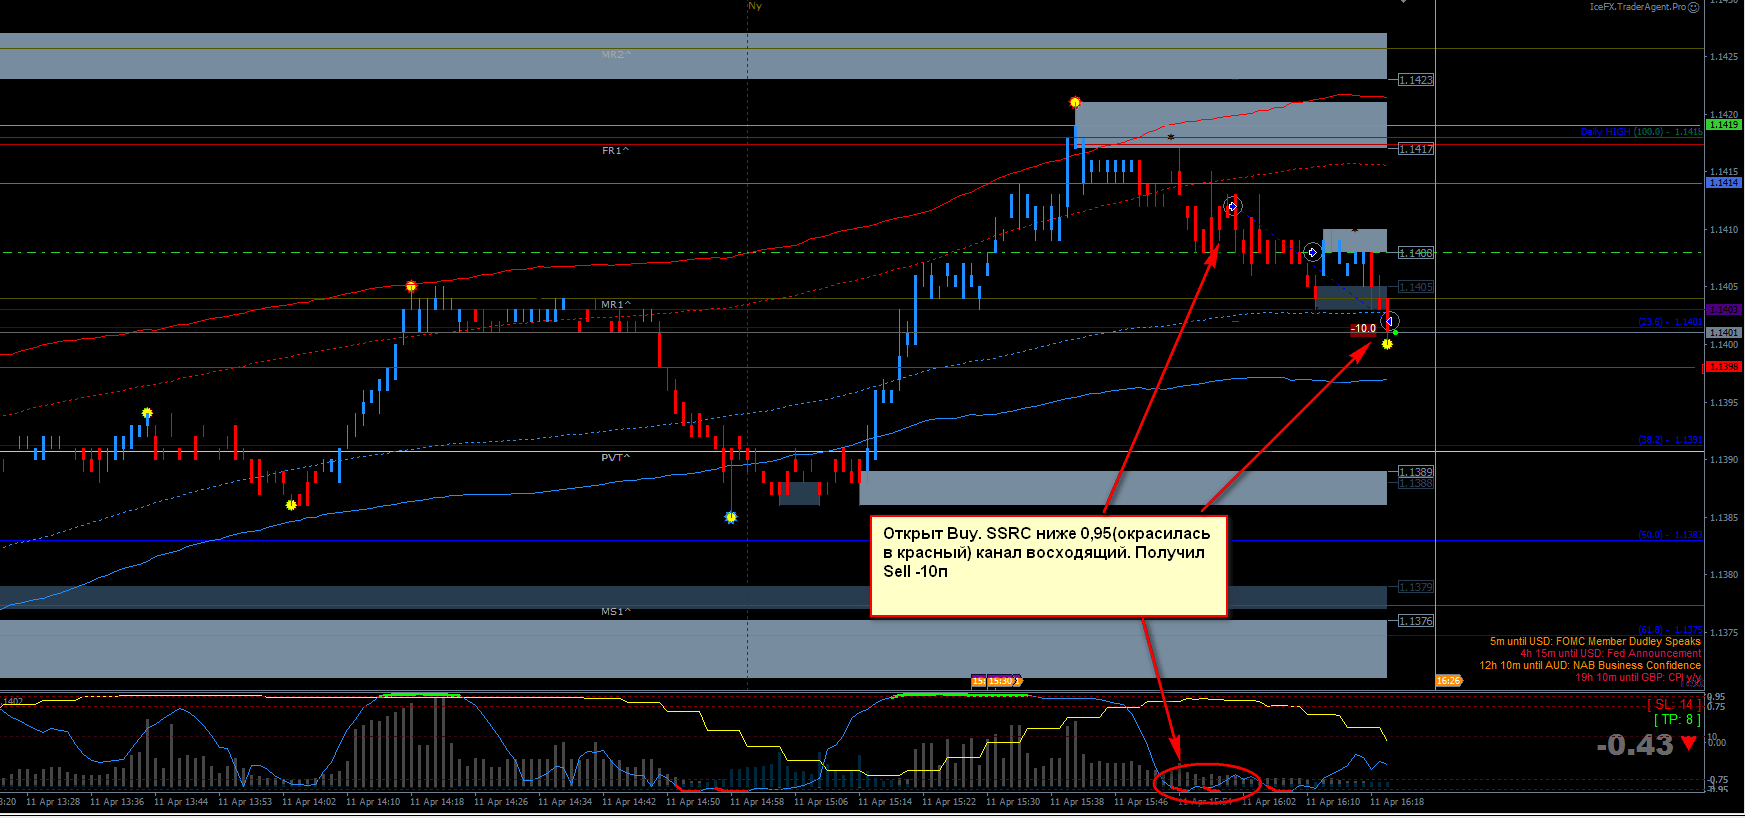Click the MR1 pivot level label
The height and width of the screenshot is (818, 1745).
point(616,304)
